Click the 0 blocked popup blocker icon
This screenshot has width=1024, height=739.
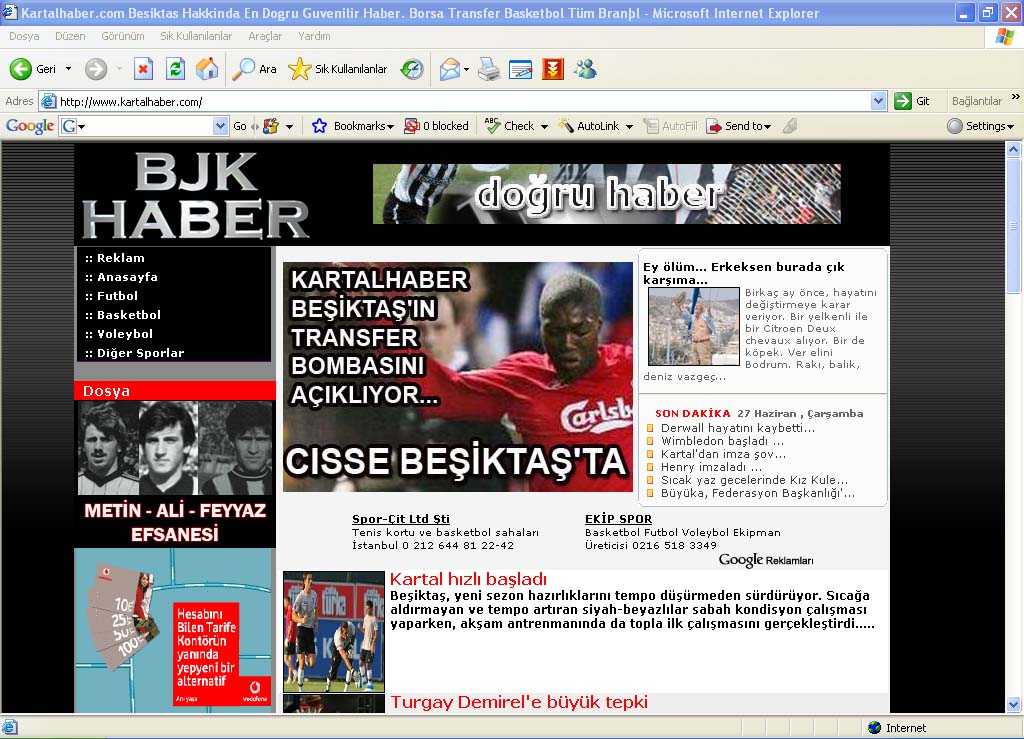tap(411, 126)
